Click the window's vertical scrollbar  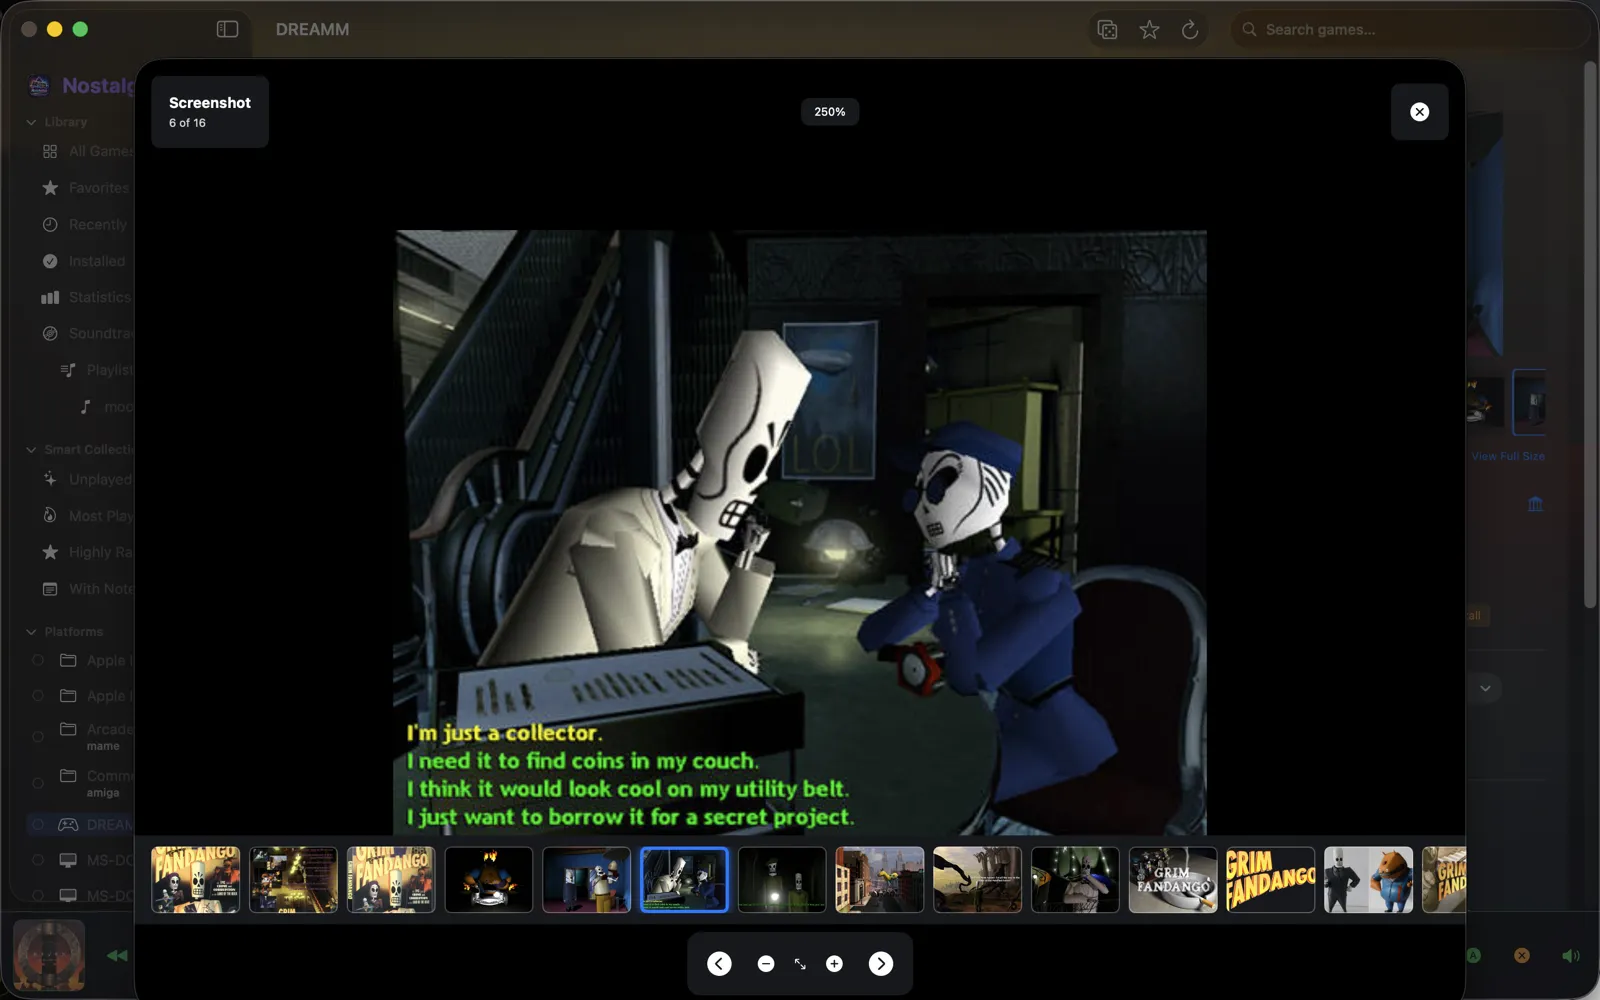click(1590, 335)
